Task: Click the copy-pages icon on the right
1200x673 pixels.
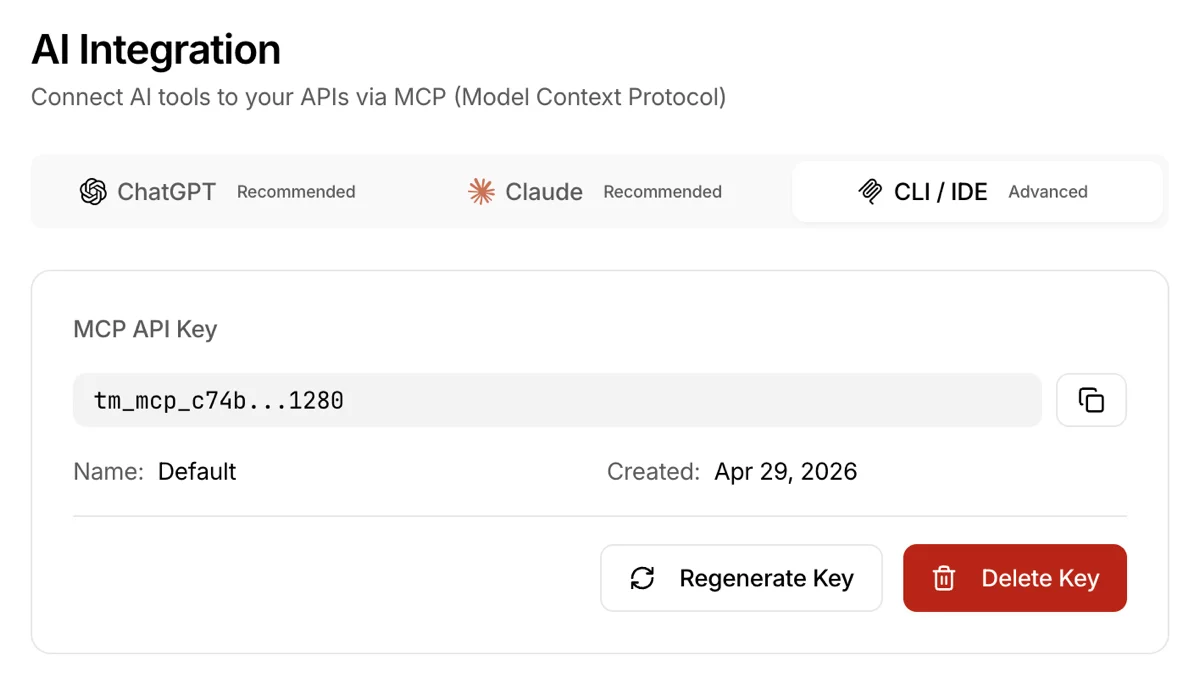Action: click(1091, 399)
